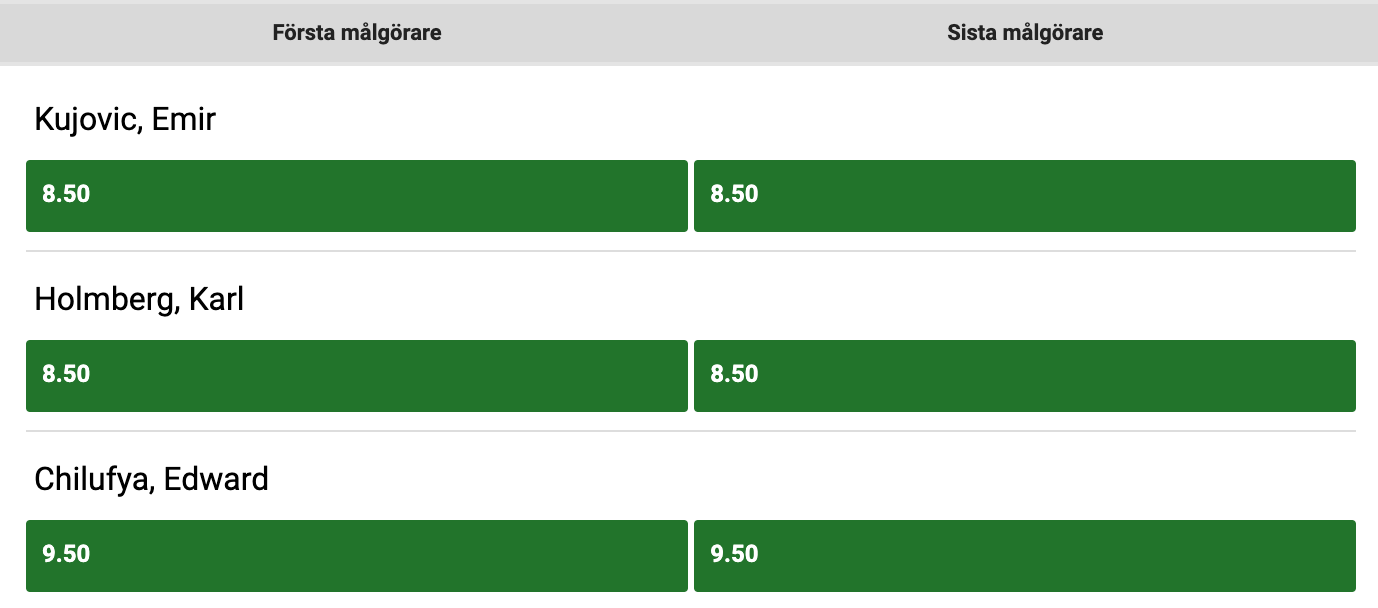Choose Chilufya first goalscorer at 9.50

tap(357, 555)
